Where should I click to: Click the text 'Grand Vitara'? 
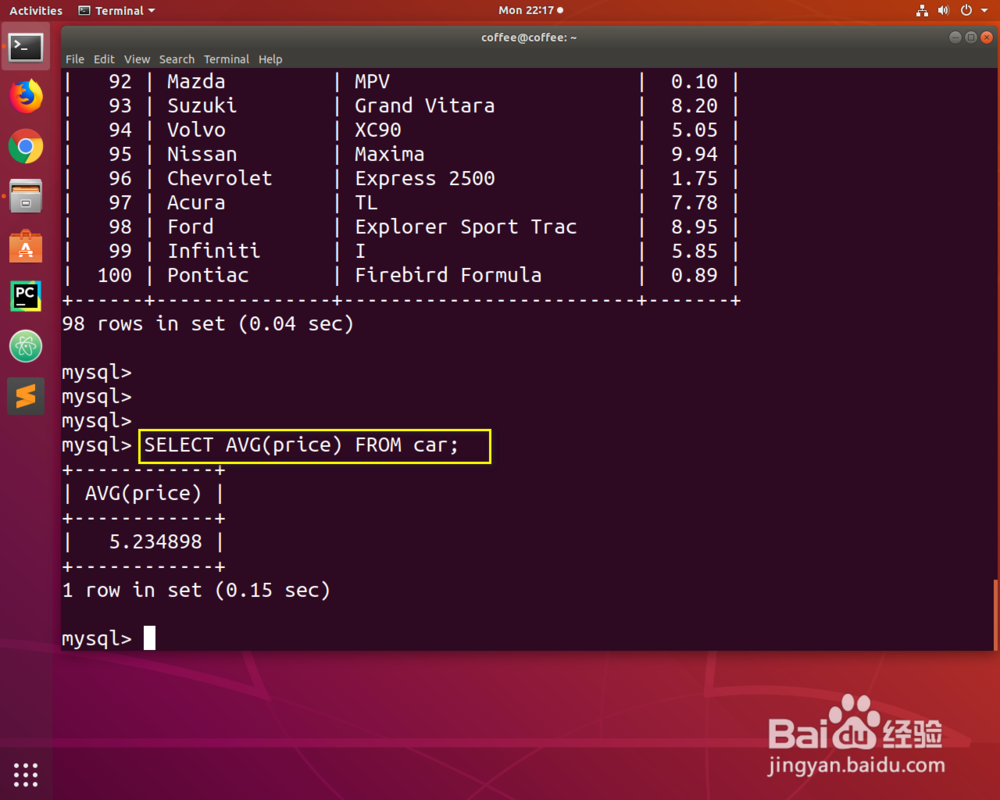425,106
